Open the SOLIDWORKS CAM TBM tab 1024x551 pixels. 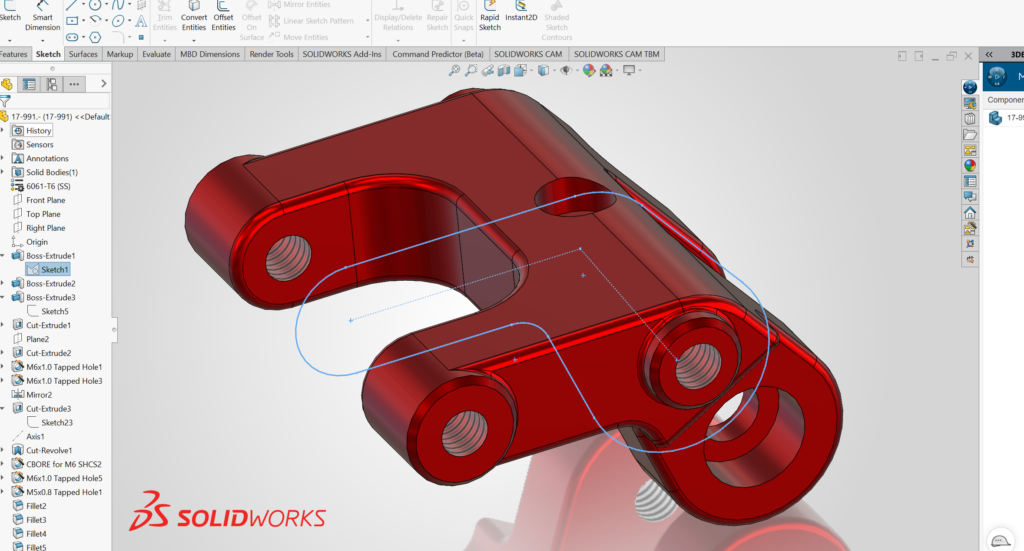[x=616, y=54]
